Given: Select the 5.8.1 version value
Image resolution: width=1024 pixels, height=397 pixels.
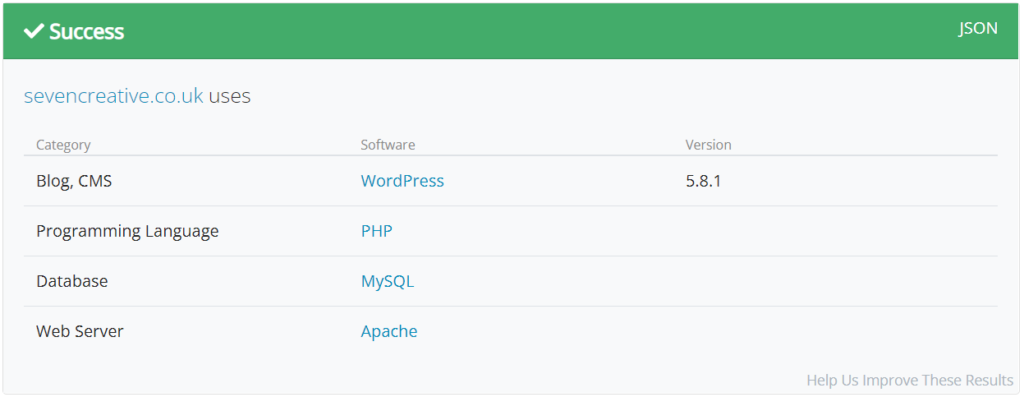Looking at the screenshot, I should pyautogui.click(x=703, y=181).
